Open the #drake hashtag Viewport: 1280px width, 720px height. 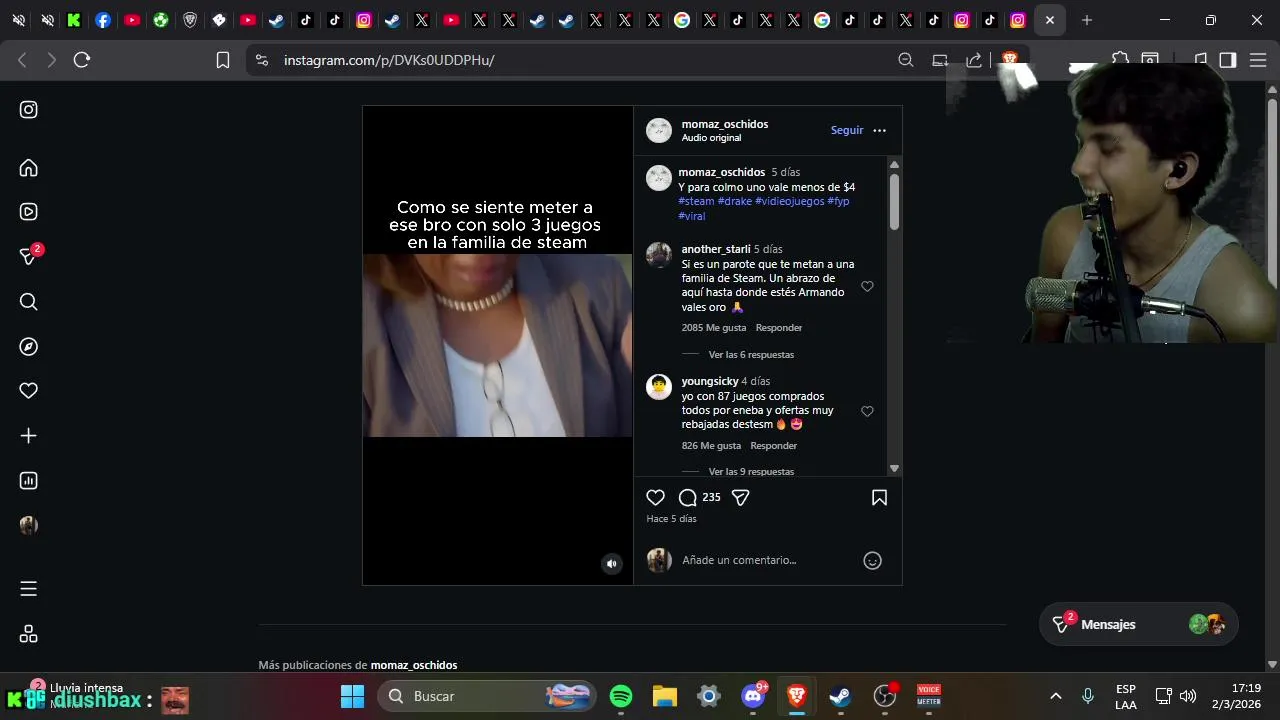click(735, 201)
